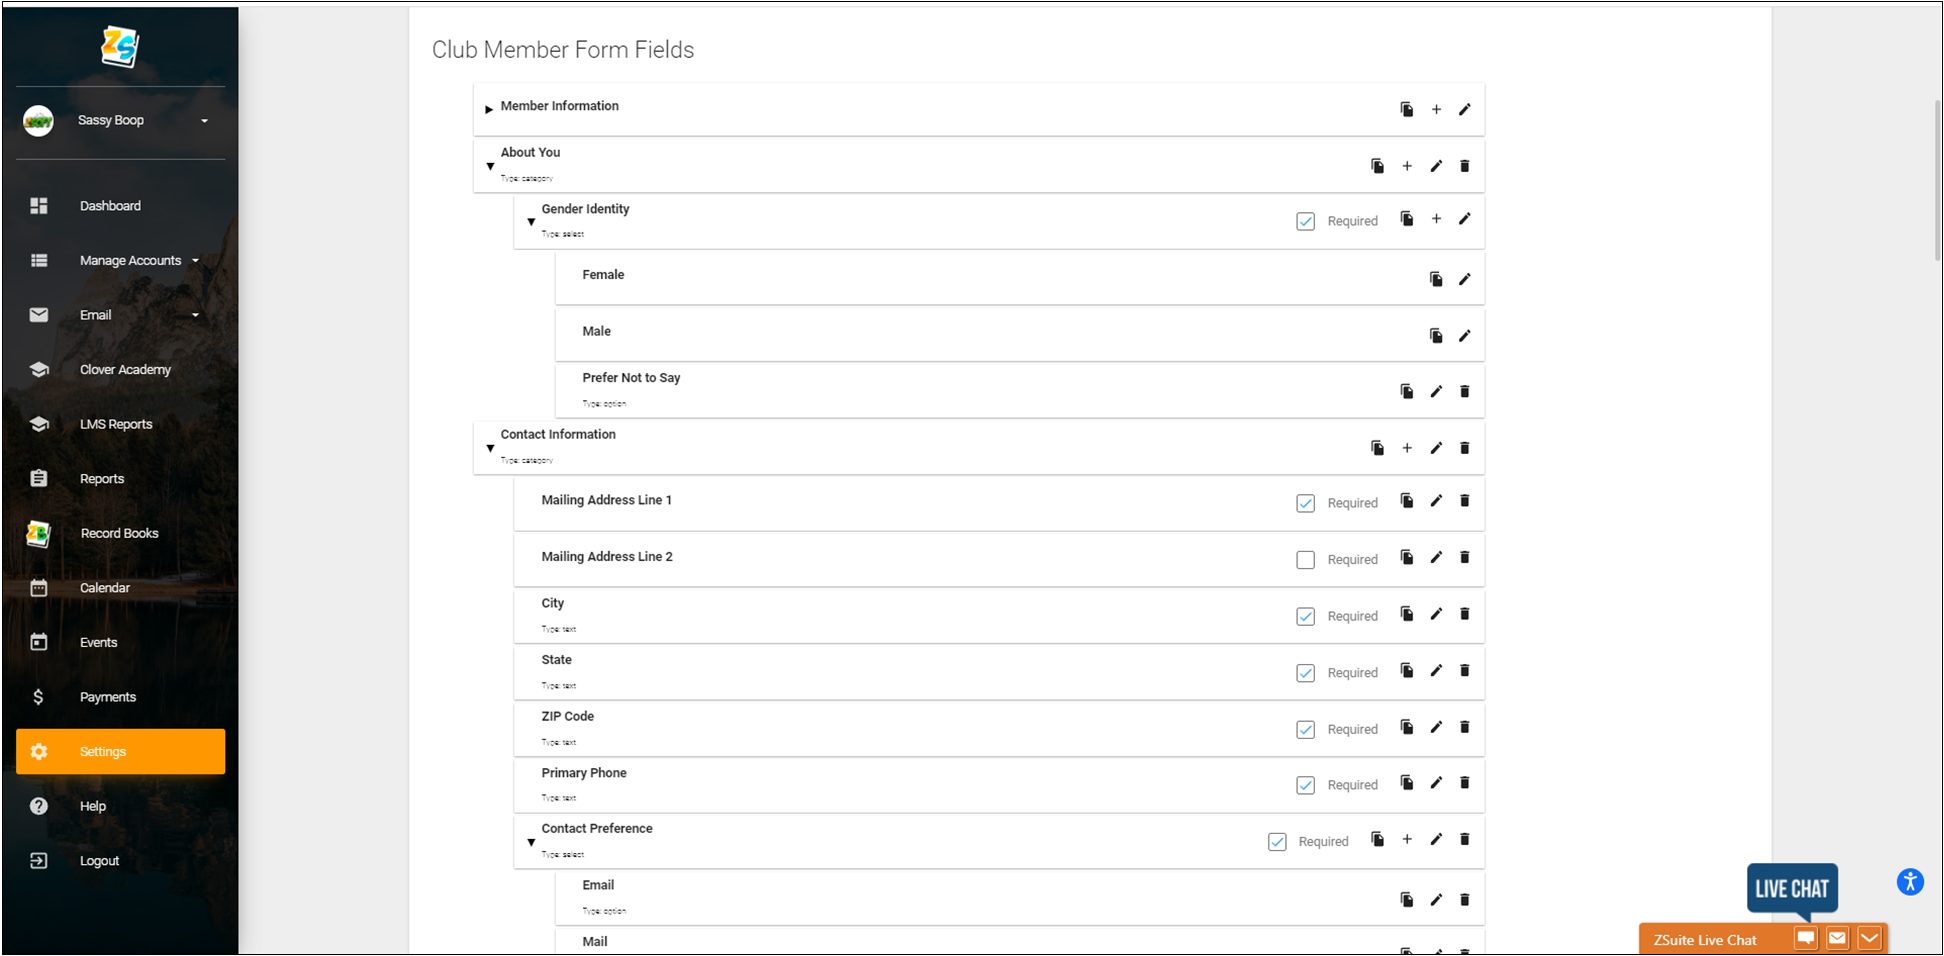The image size is (1944, 956).
Task: Delete the Contact Information category
Action: click(1465, 448)
